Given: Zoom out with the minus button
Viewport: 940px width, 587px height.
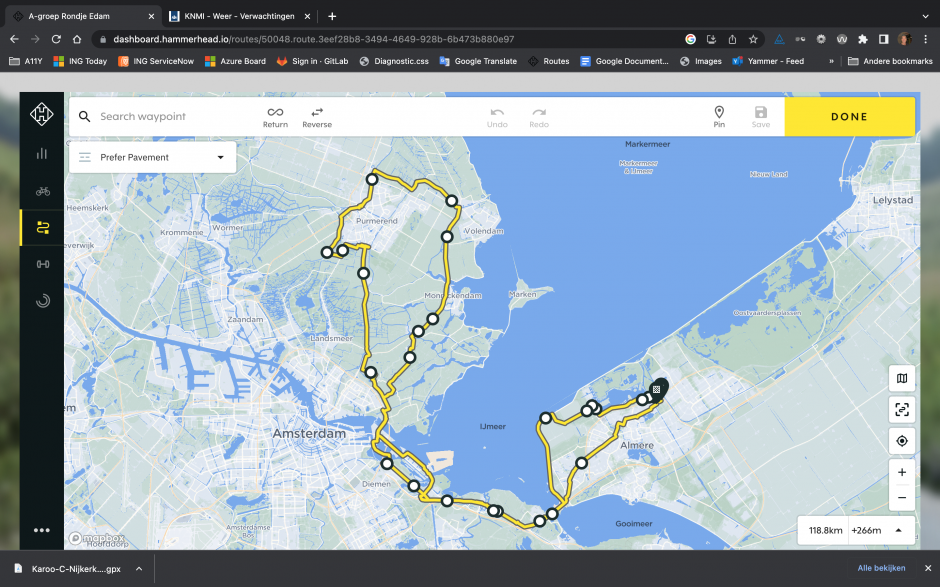Looking at the screenshot, I should (902, 498).
